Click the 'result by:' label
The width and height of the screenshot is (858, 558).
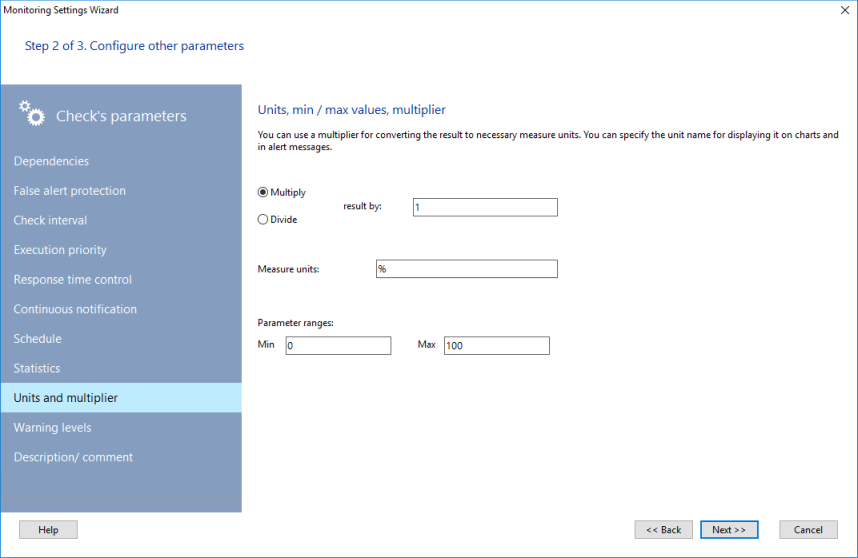362,206
